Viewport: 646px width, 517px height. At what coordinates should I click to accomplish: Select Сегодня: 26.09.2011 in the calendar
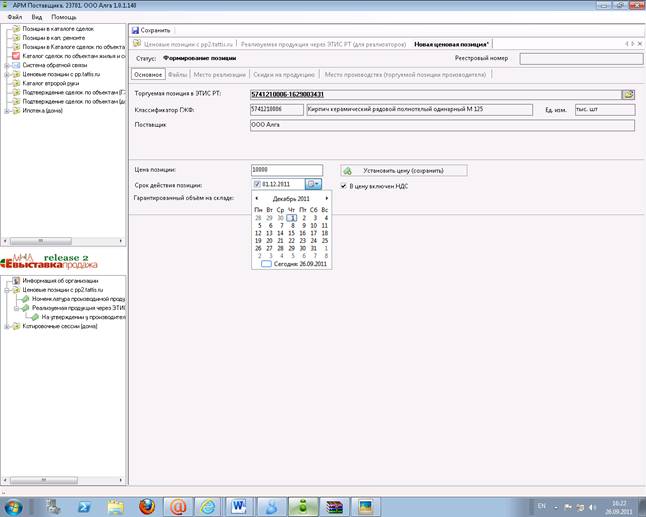pos(295,264)
